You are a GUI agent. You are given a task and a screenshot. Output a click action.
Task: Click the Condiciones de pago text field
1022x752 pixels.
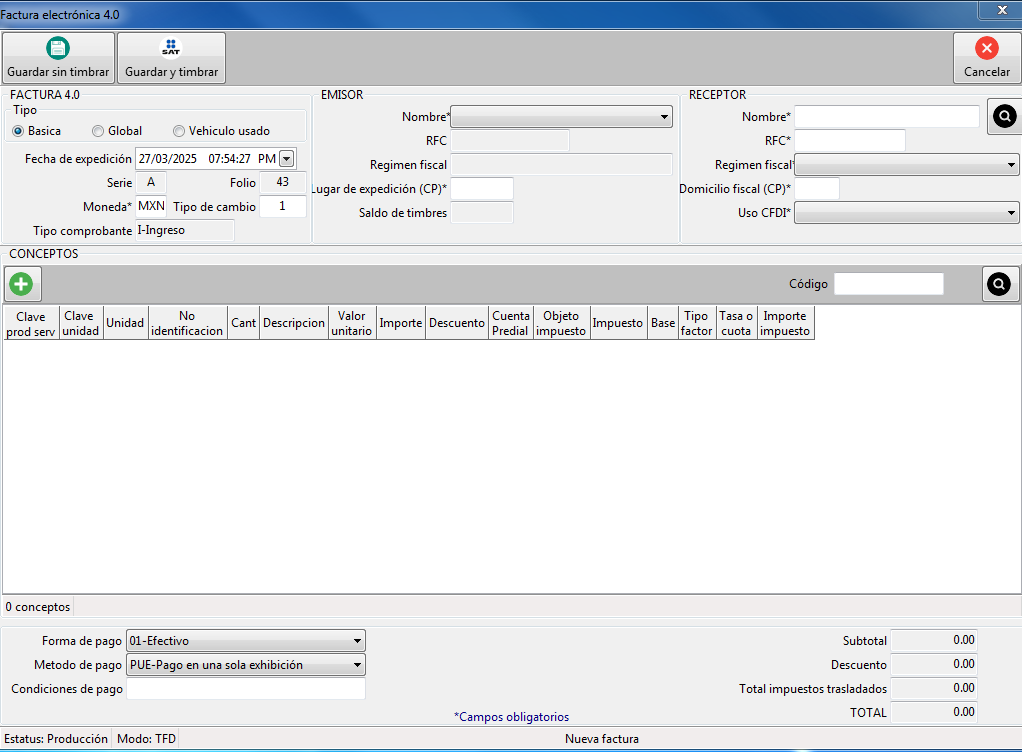point(246,689)
